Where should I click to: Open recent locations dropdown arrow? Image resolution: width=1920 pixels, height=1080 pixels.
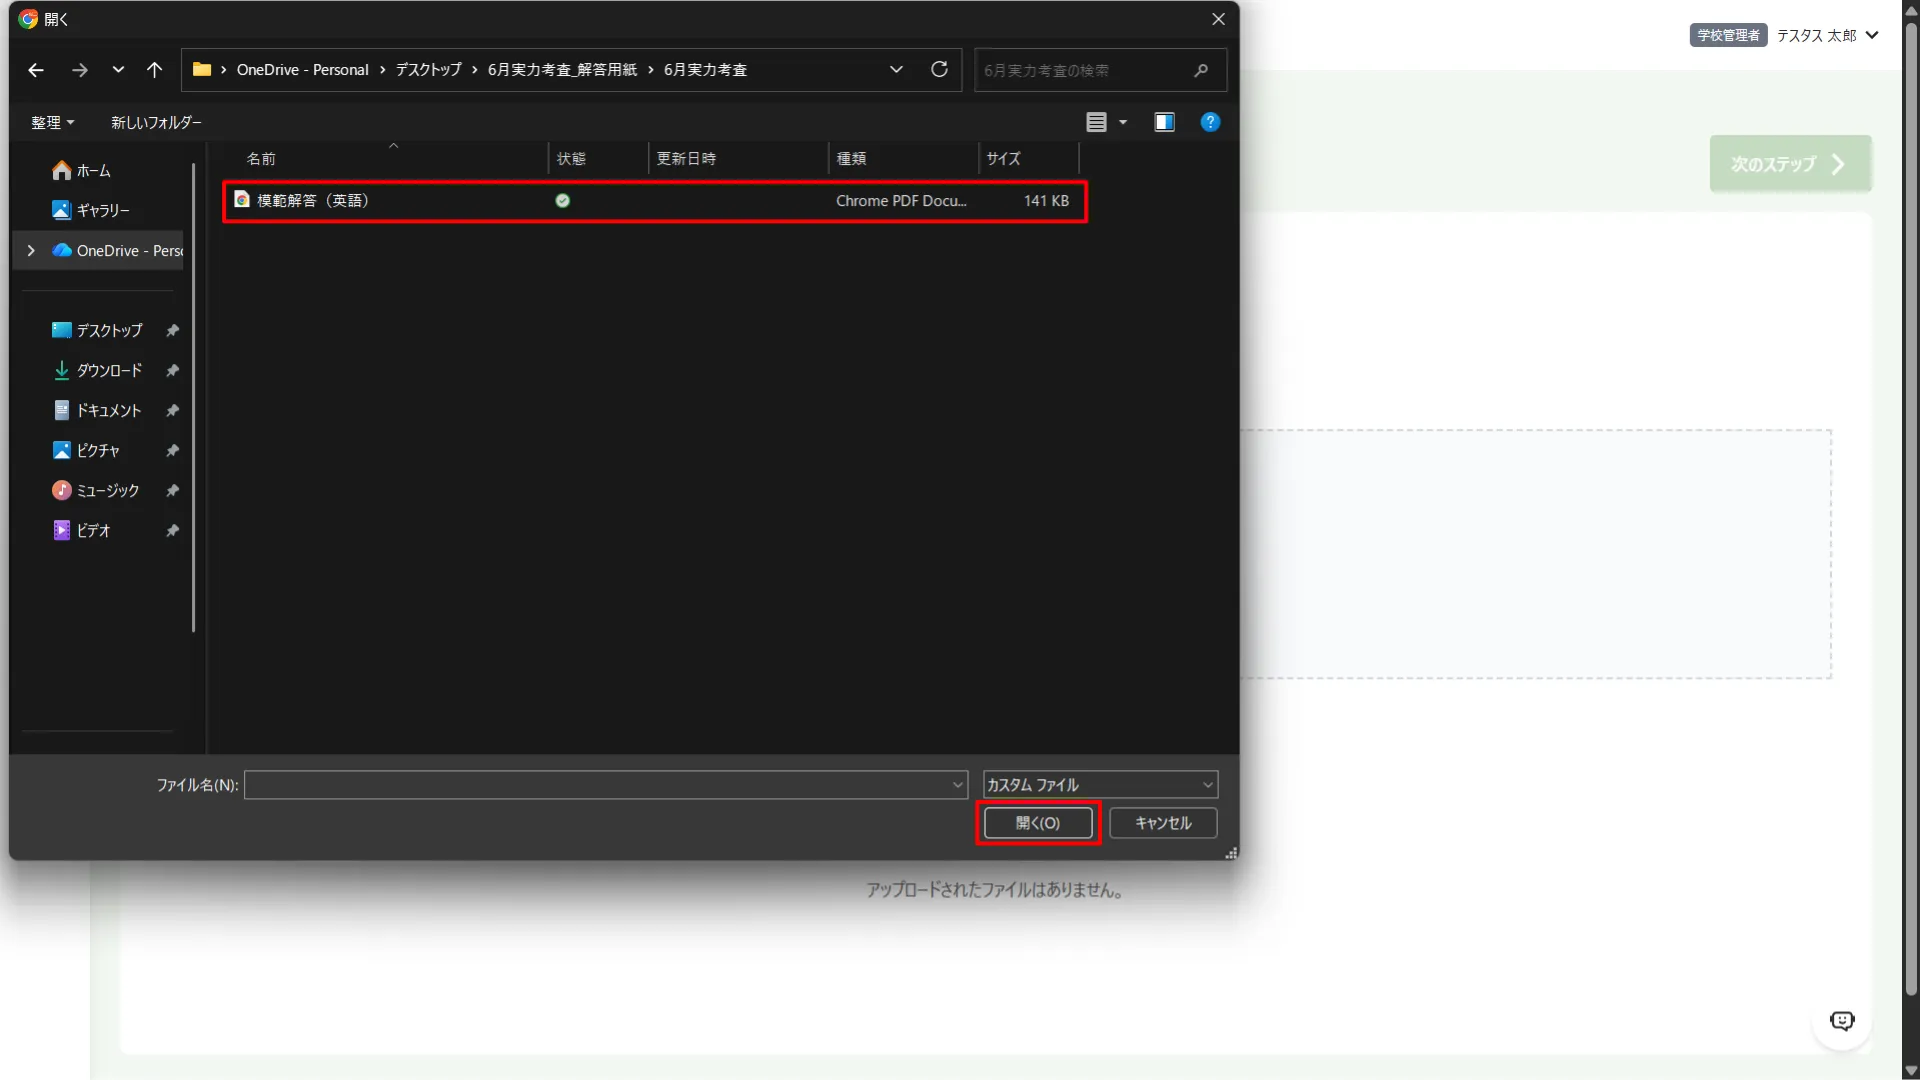[118, 70]
